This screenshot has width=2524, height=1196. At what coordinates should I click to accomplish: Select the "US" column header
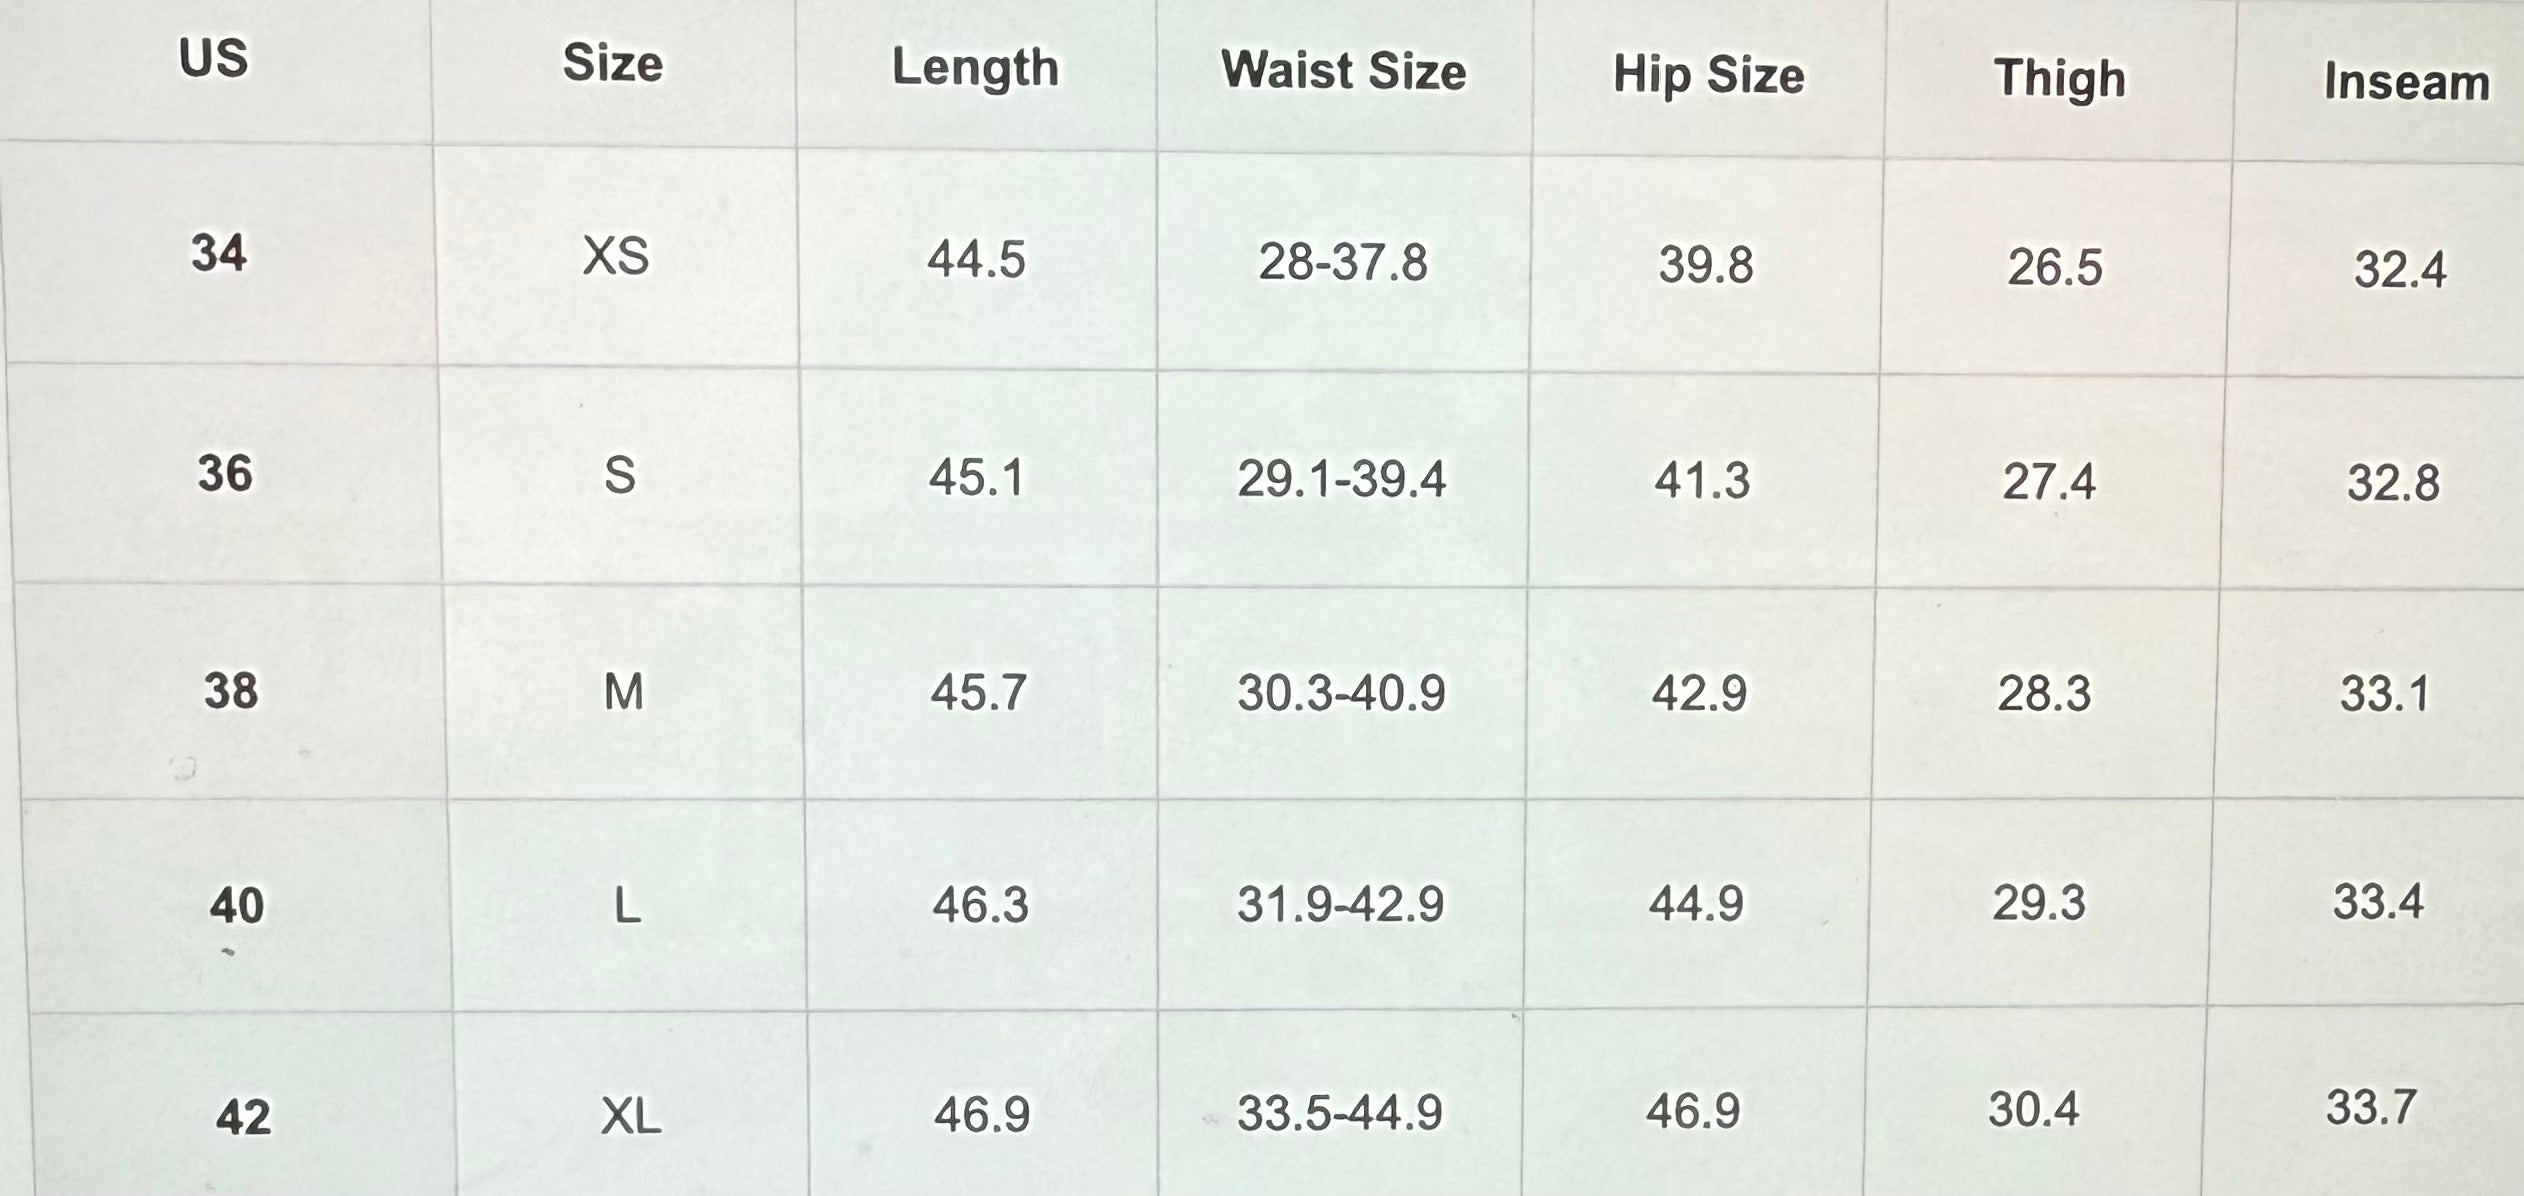click(213, 59)
